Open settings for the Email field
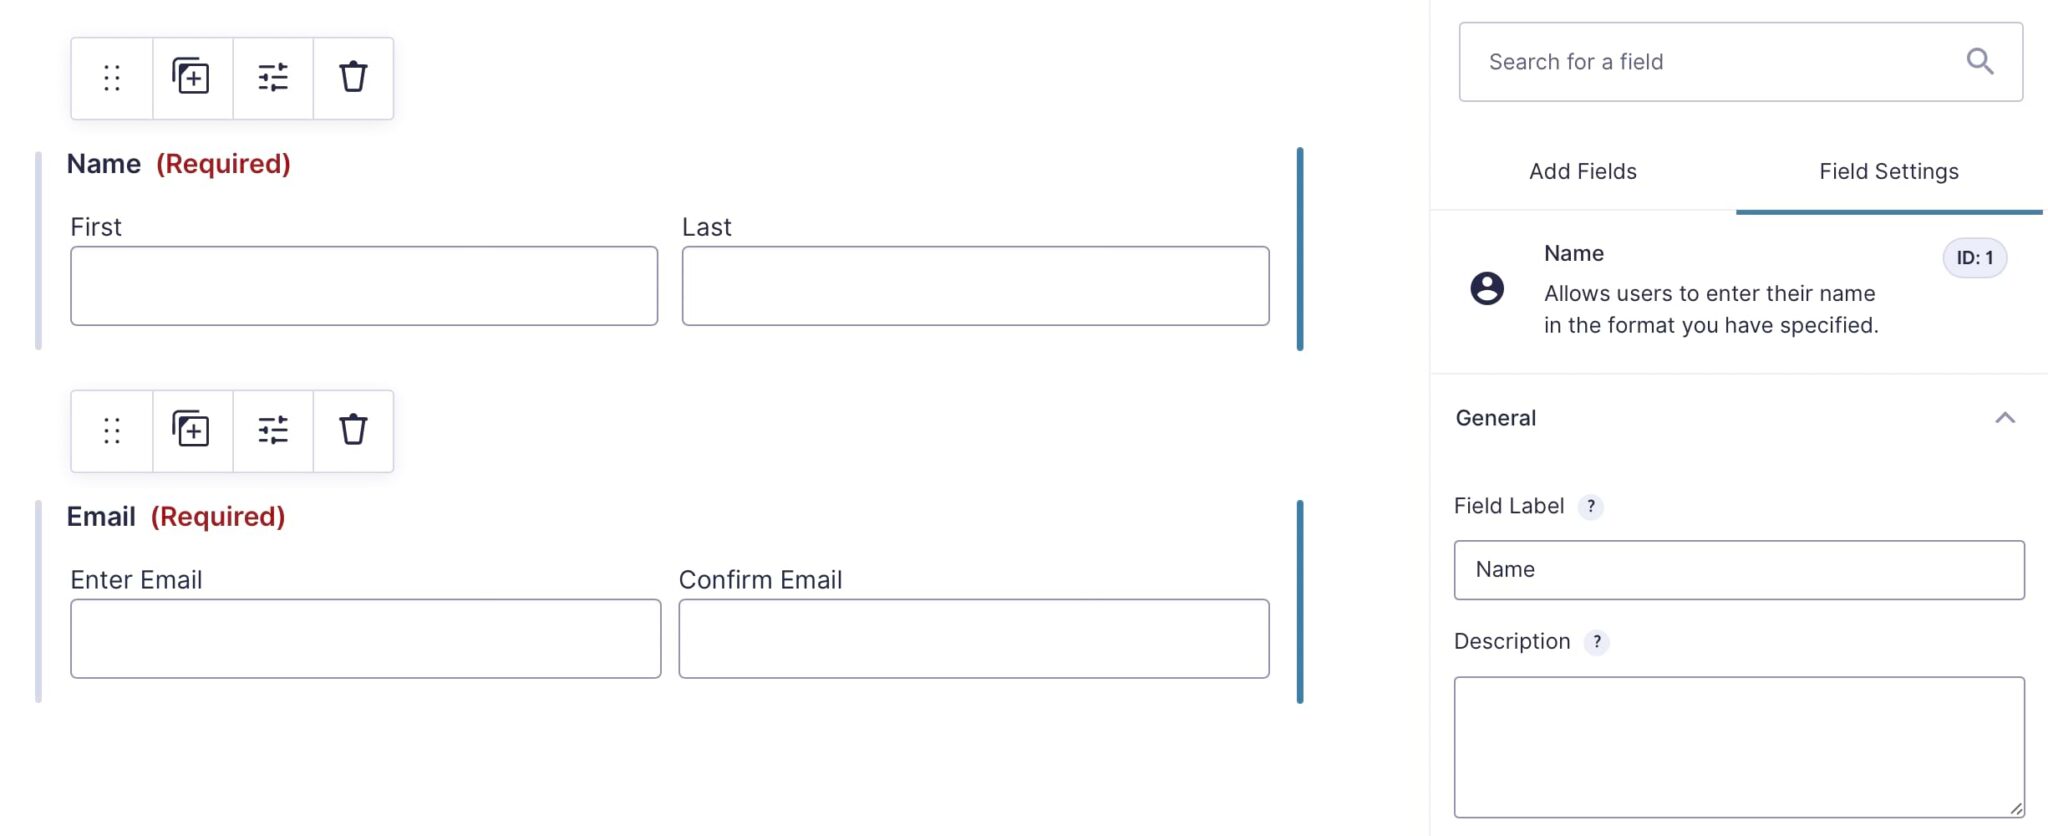The height and width of the screenshot is (836, 2048). (x=272, y=431)
